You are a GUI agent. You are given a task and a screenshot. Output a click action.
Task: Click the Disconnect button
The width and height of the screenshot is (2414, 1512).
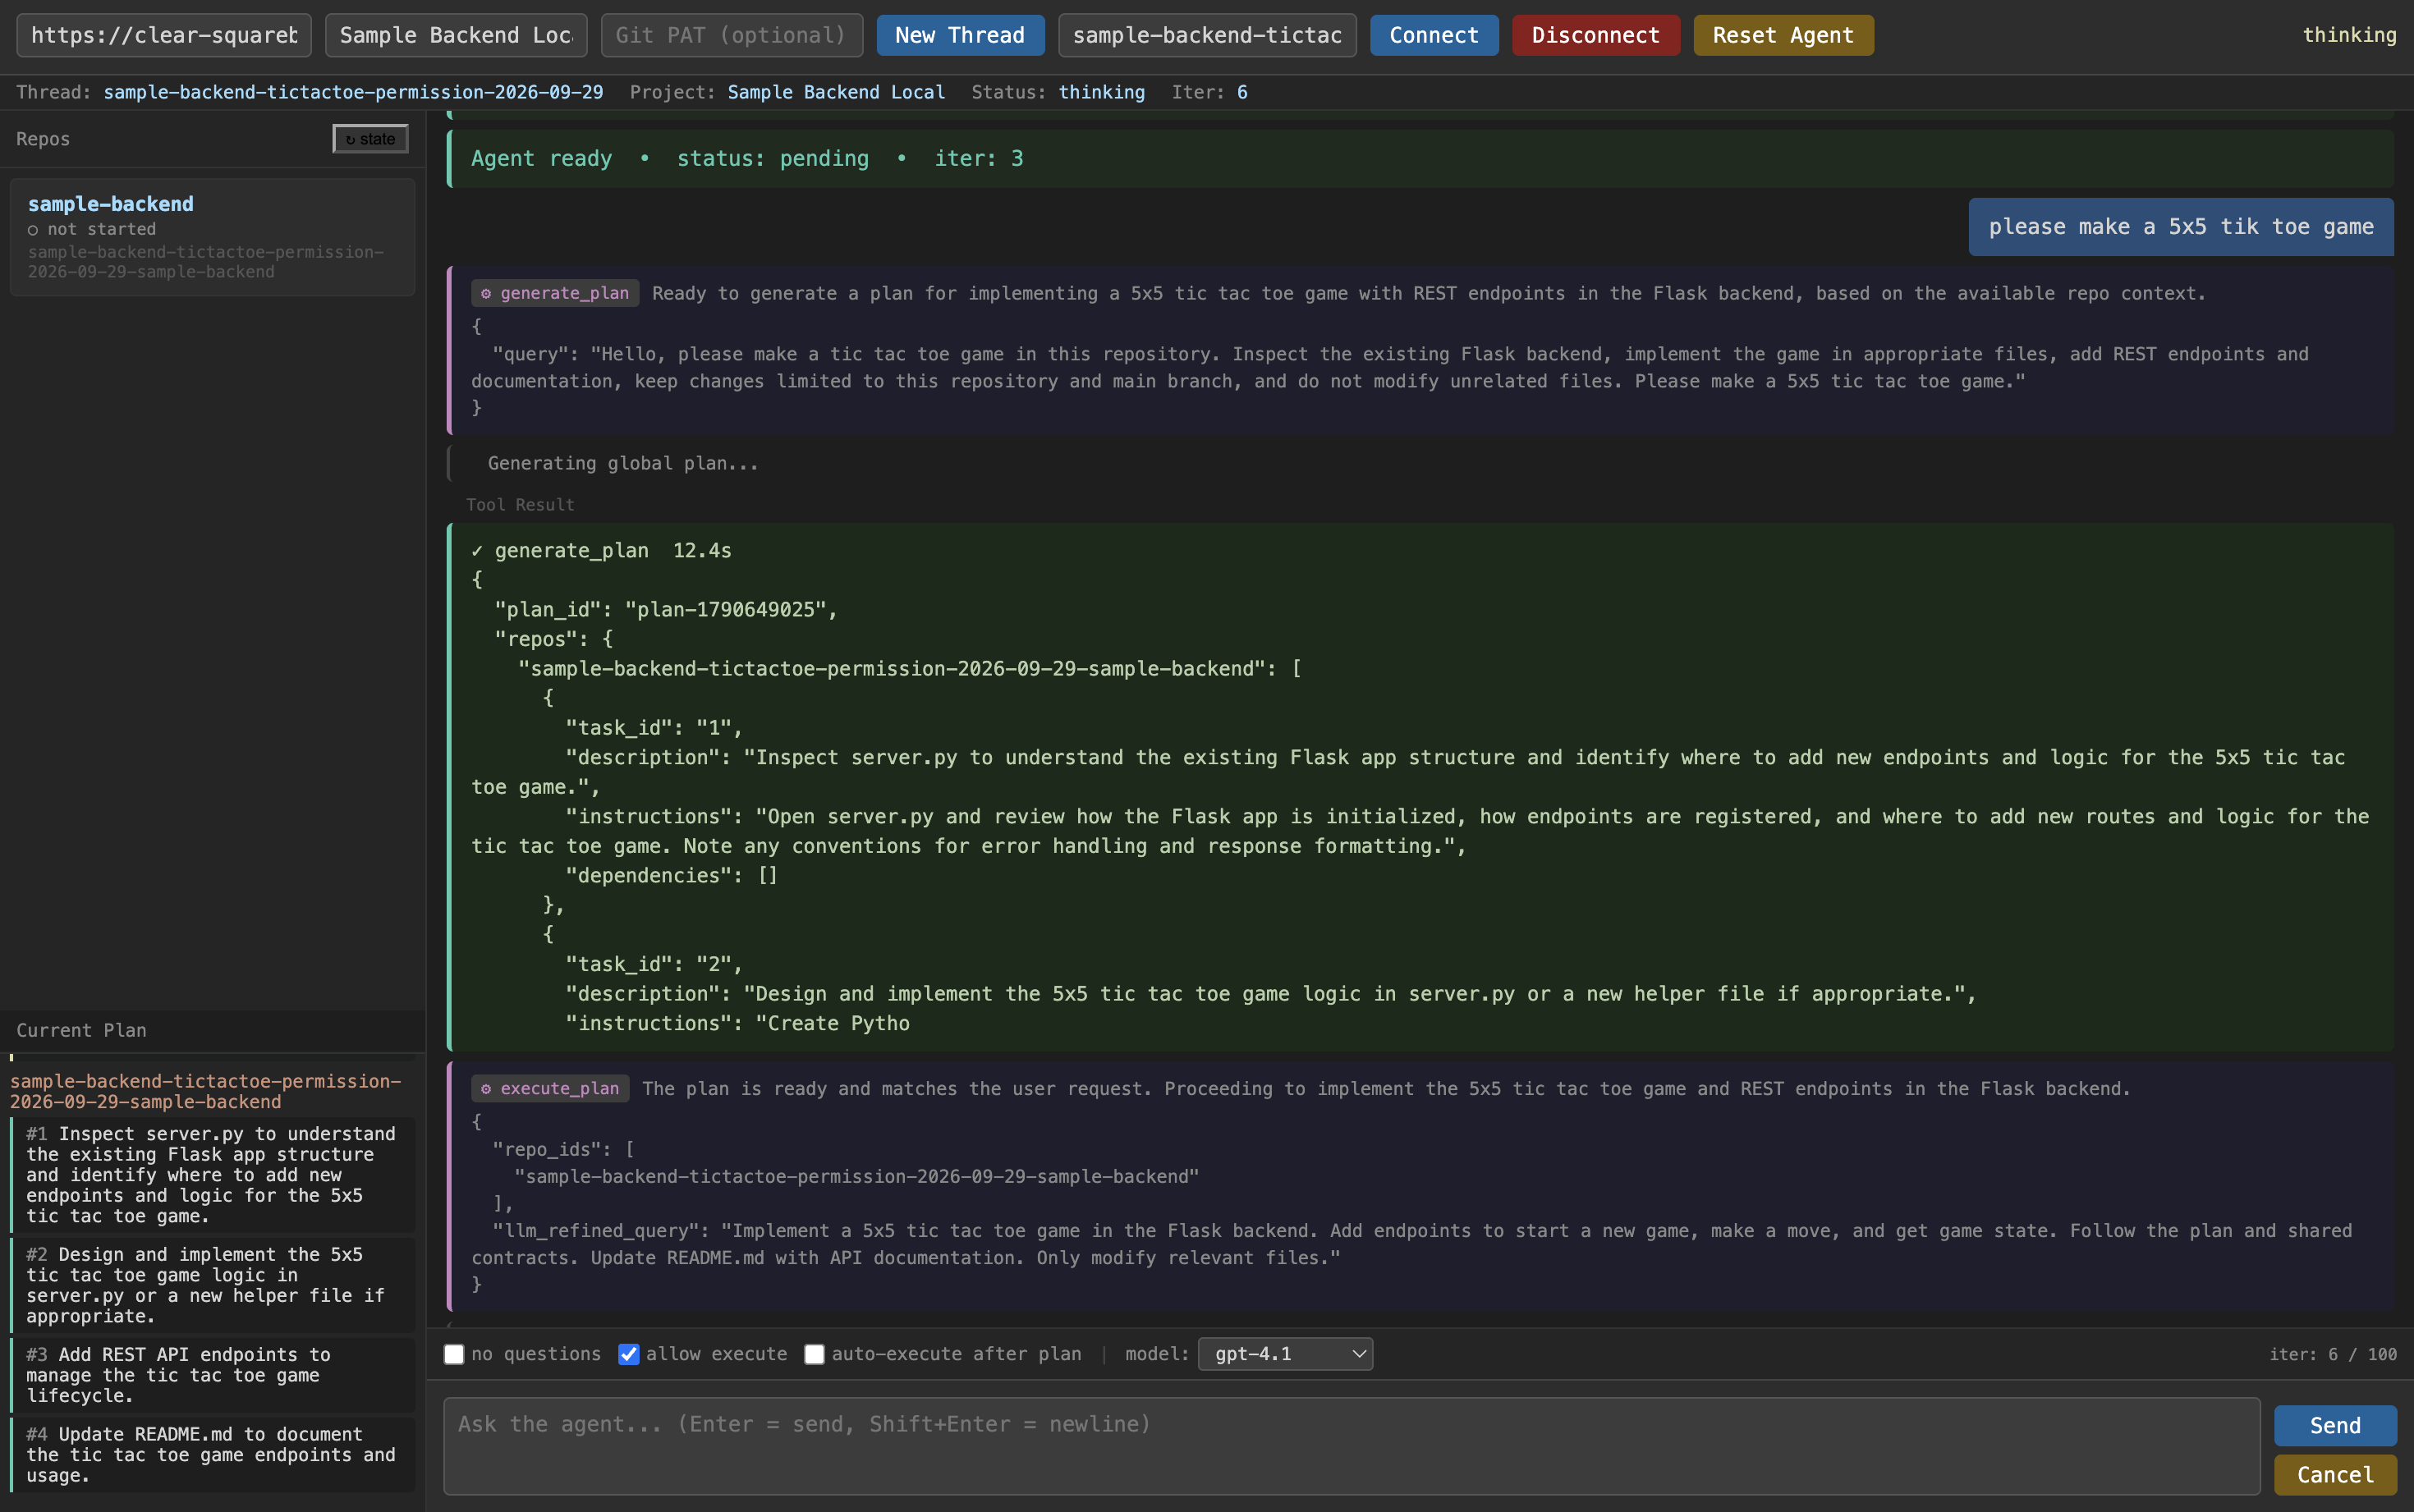pyautogui.click(x=1595, y=35)
